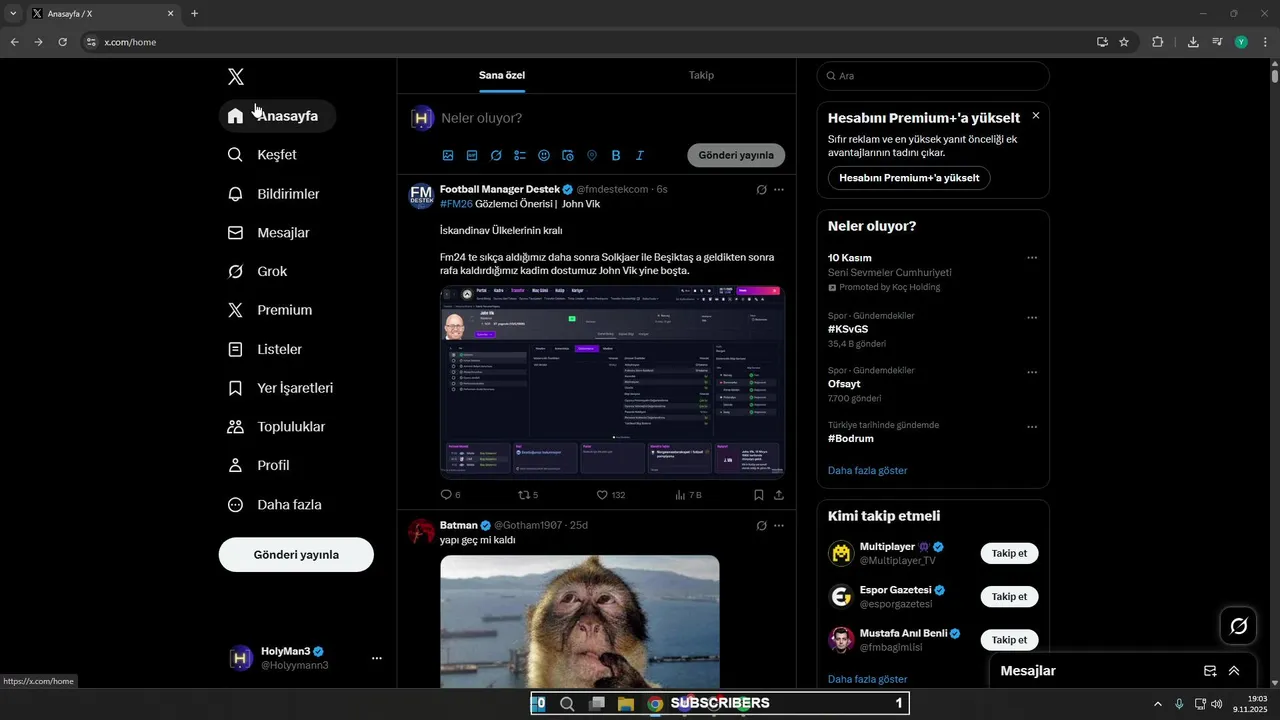The width and height of the screenshot is (1280, 720).
Task: Add media image icon in composer
Action: coord(448,156)
